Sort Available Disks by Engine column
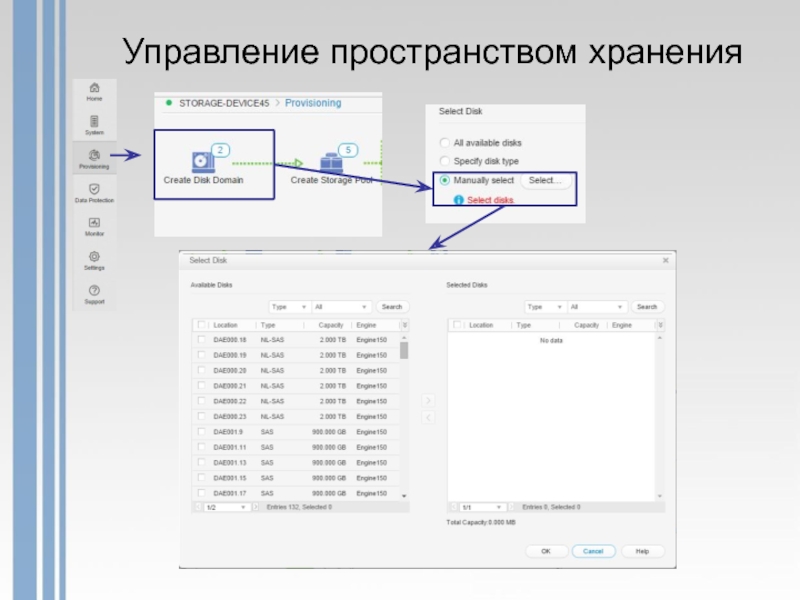The height and width of the screenshot is (600, 800). 366,325
